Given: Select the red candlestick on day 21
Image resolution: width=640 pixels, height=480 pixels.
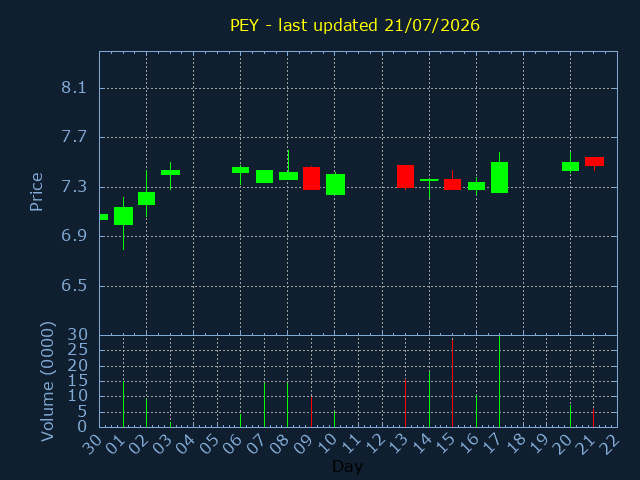Looking at the screenshot, I should click(x=594, y=162).
